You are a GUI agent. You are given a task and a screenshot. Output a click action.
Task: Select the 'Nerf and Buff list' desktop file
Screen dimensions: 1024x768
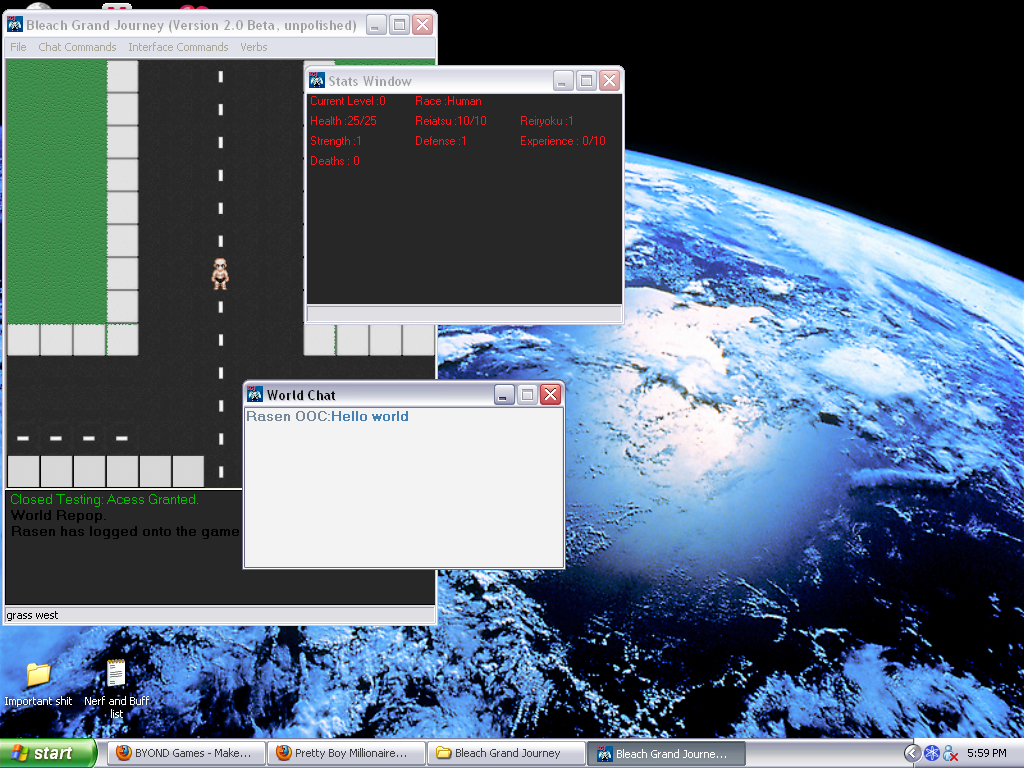pos(116,689)
